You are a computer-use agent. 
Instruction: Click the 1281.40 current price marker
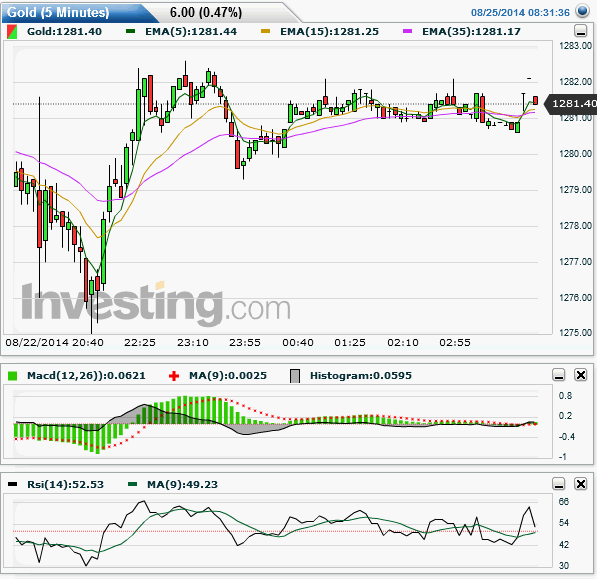(x=571, y=104)
